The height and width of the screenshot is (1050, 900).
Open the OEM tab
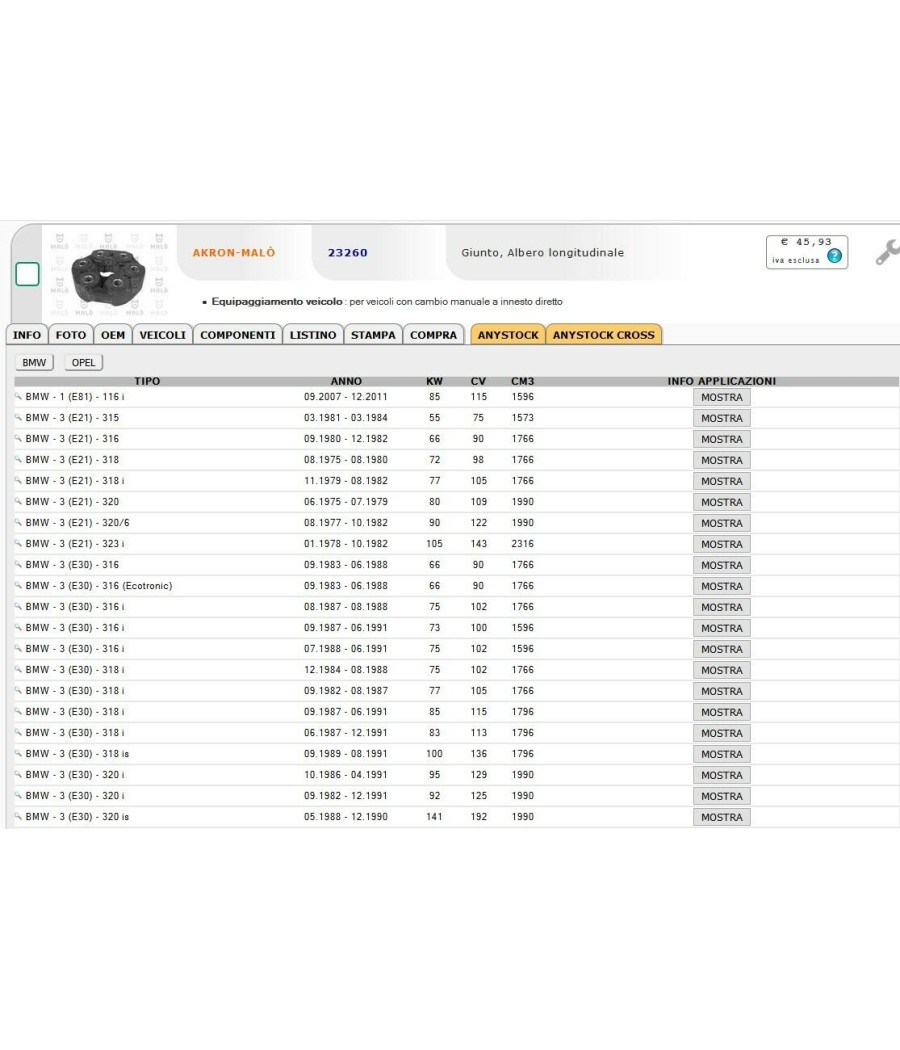113,335
